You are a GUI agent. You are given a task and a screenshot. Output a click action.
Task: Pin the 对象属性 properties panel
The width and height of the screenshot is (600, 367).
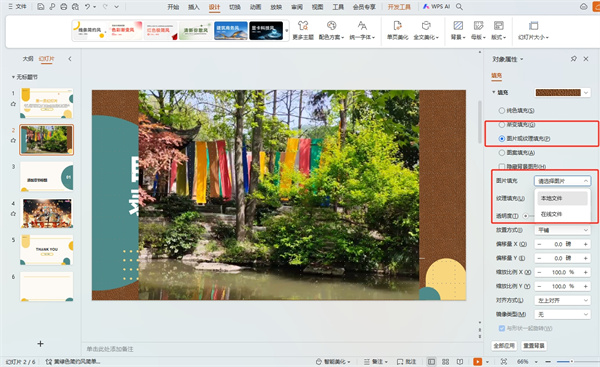573,59
